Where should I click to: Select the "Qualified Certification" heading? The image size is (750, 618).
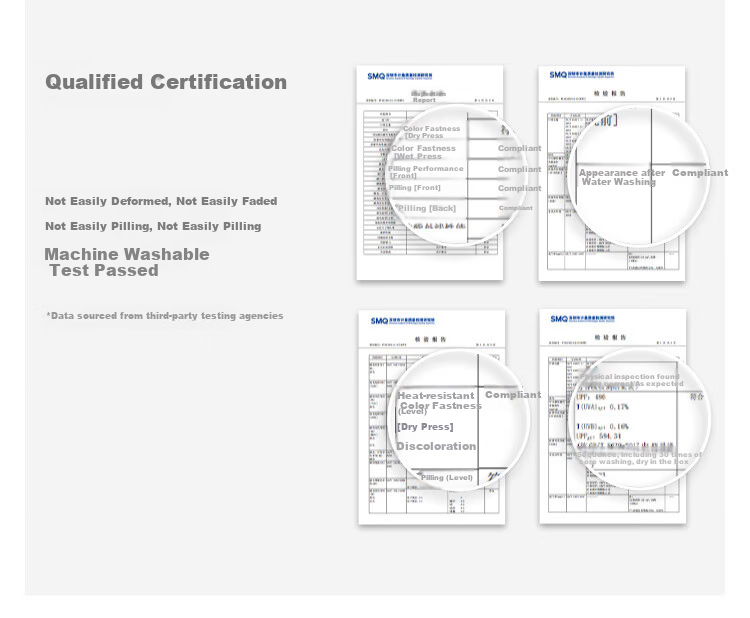[166, 82]
